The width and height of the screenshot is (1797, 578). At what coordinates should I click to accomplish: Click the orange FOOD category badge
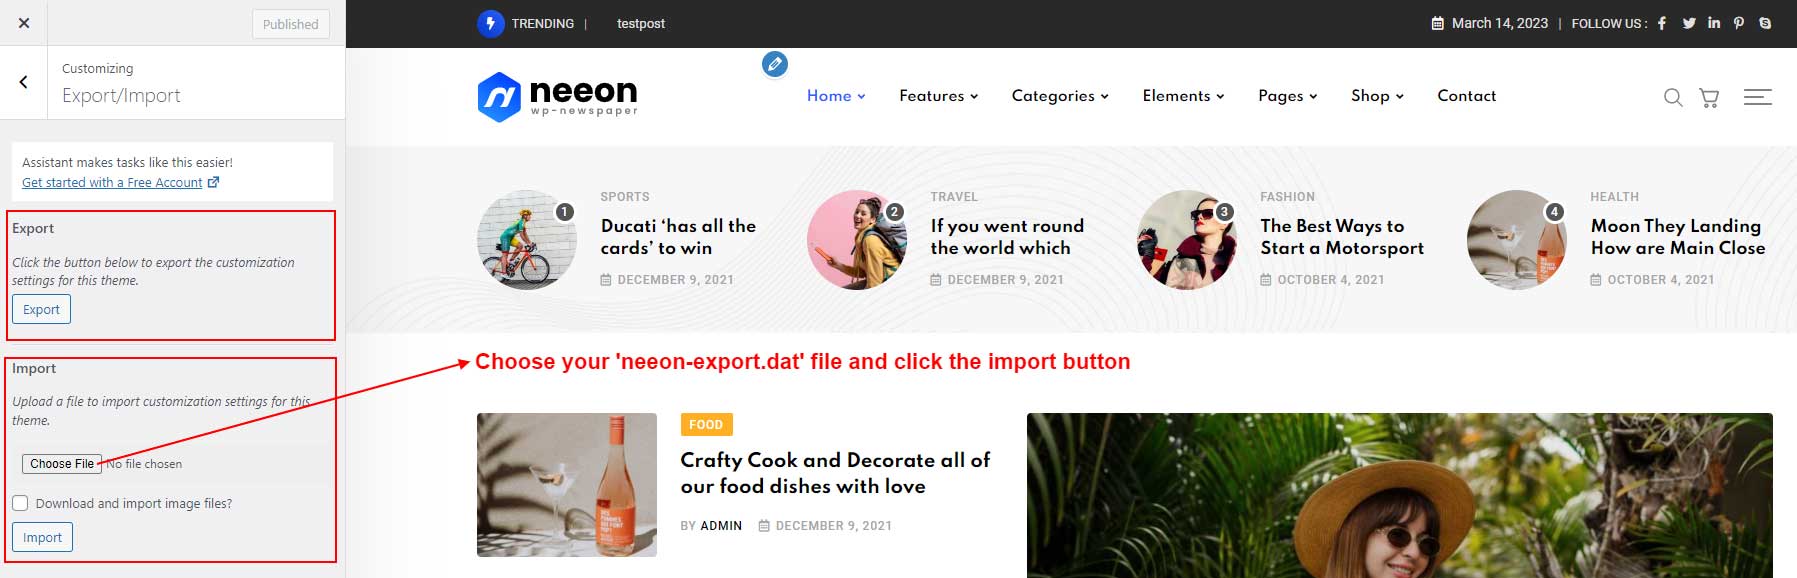706,425
